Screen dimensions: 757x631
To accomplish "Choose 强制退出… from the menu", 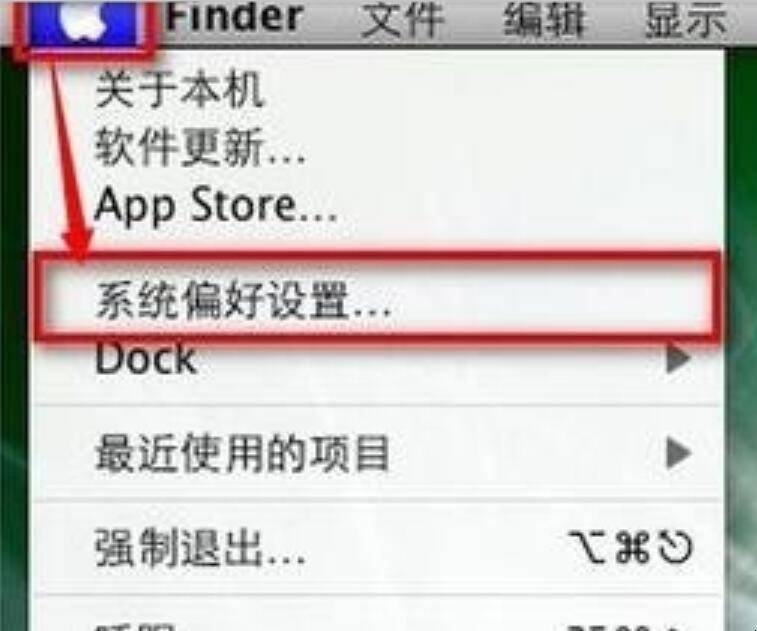I will pyautogui.click(x=378, y=547).
